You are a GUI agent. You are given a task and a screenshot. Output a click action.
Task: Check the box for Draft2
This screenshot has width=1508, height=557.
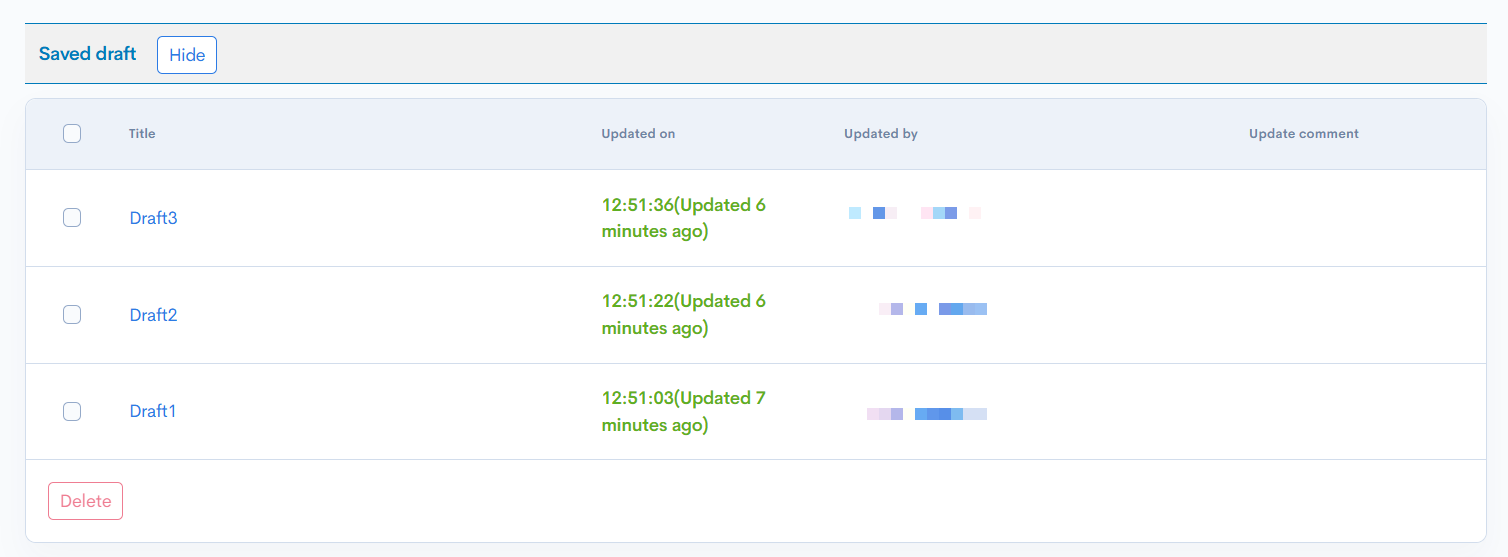pos(72,314)
